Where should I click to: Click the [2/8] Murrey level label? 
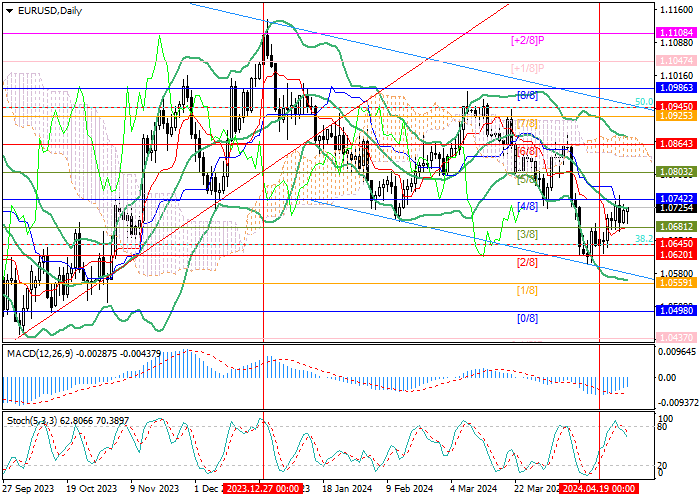coord(527,262)
